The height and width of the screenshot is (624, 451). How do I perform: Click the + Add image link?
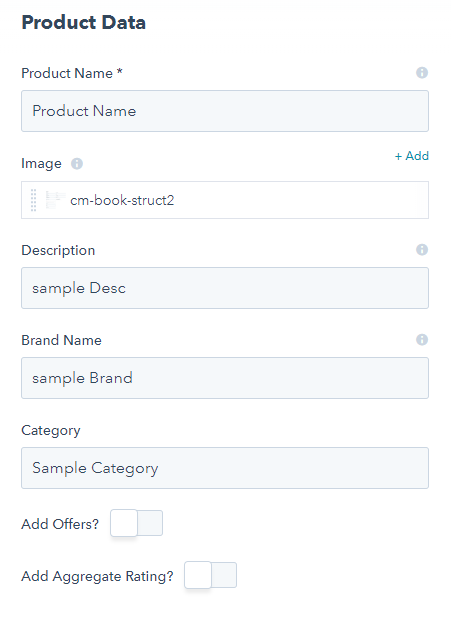pos(412,156)
